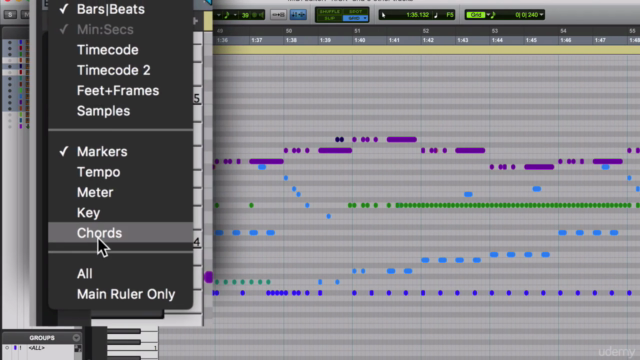
Task: Open the GROUPS panel dropdown menu
Action: pos(76,338)
